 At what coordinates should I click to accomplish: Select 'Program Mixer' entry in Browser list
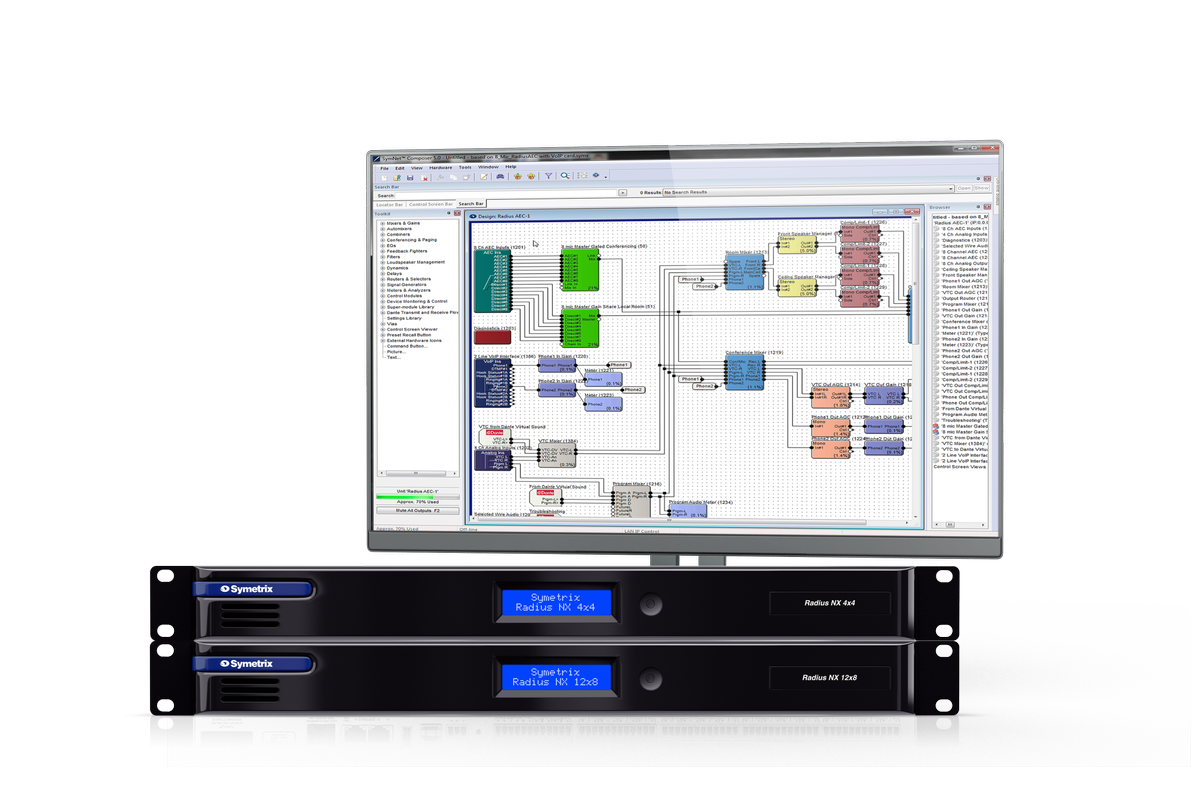click(x=962, y=304)
